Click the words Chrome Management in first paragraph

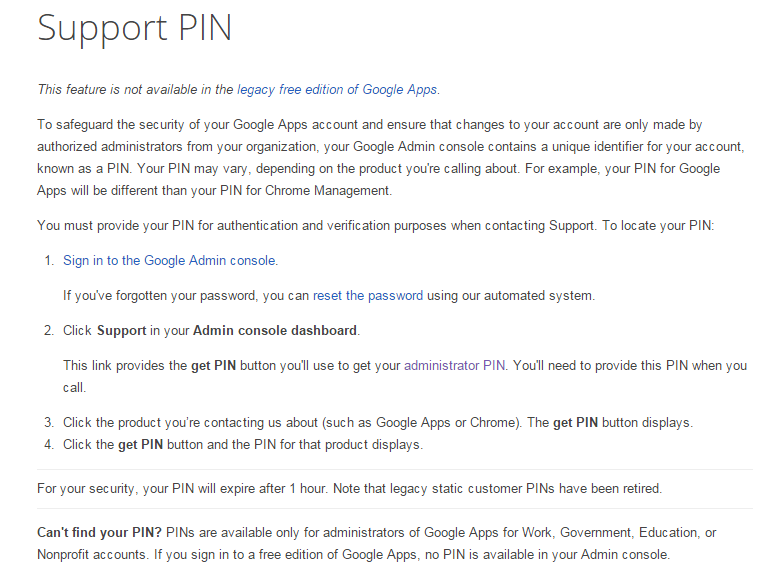(x=327, y=191)
